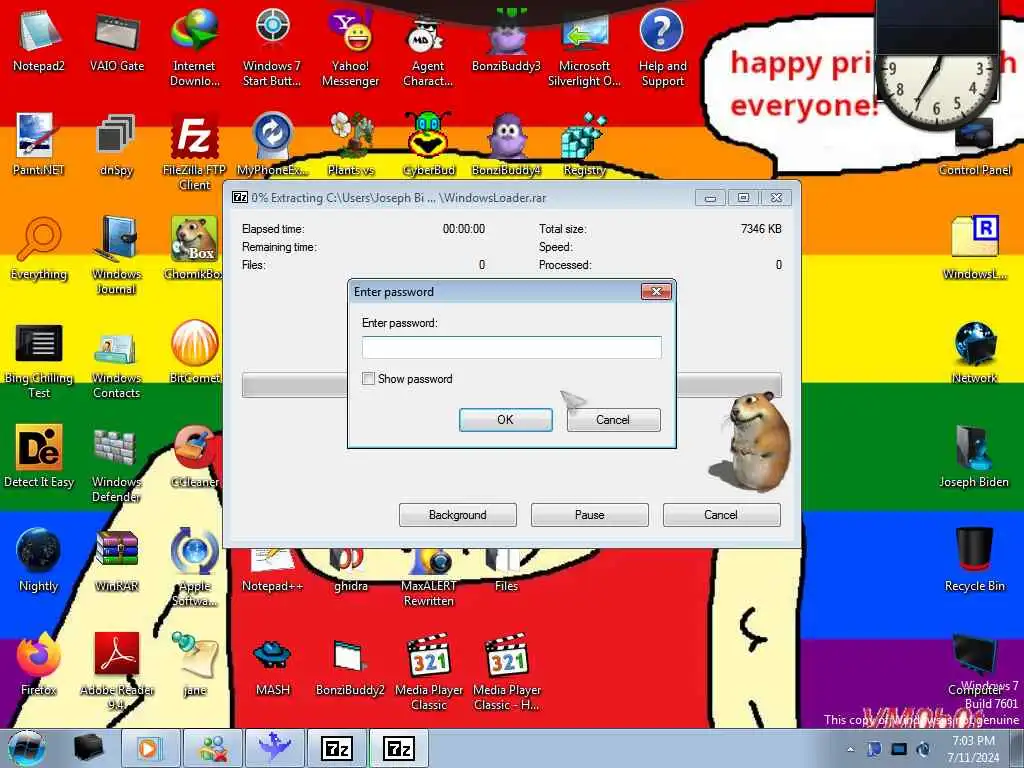Open the jane note icon
This screenshot has height=768, width=1024.
[195, 665]
